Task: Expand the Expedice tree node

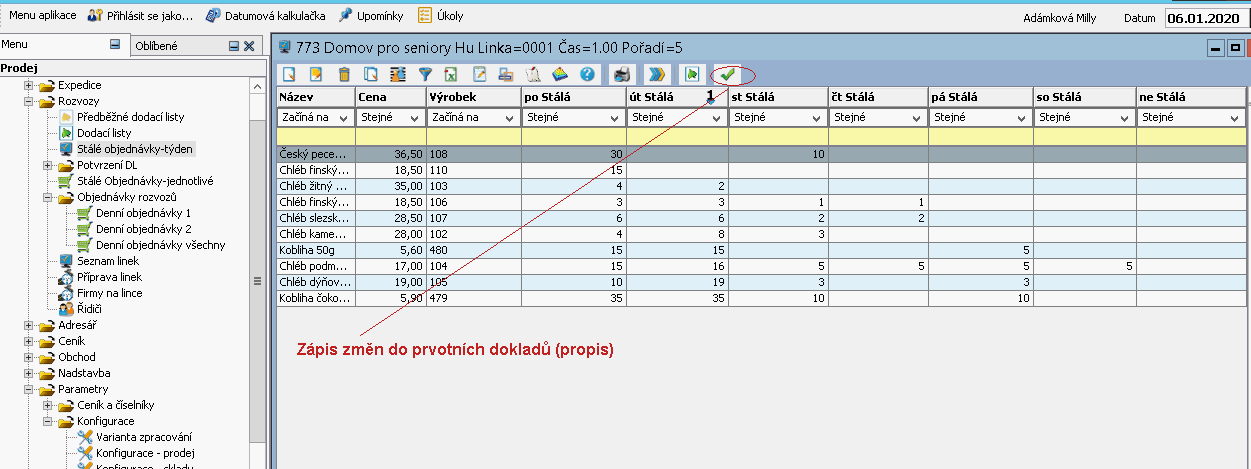Action: click(30, 85)
